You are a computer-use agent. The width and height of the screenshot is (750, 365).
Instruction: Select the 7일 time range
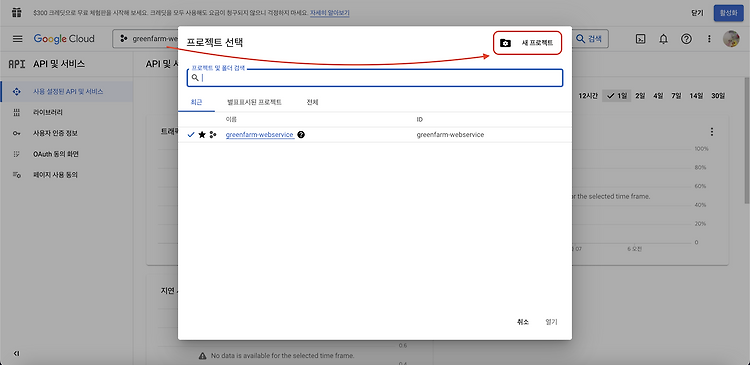click(676, 96)
